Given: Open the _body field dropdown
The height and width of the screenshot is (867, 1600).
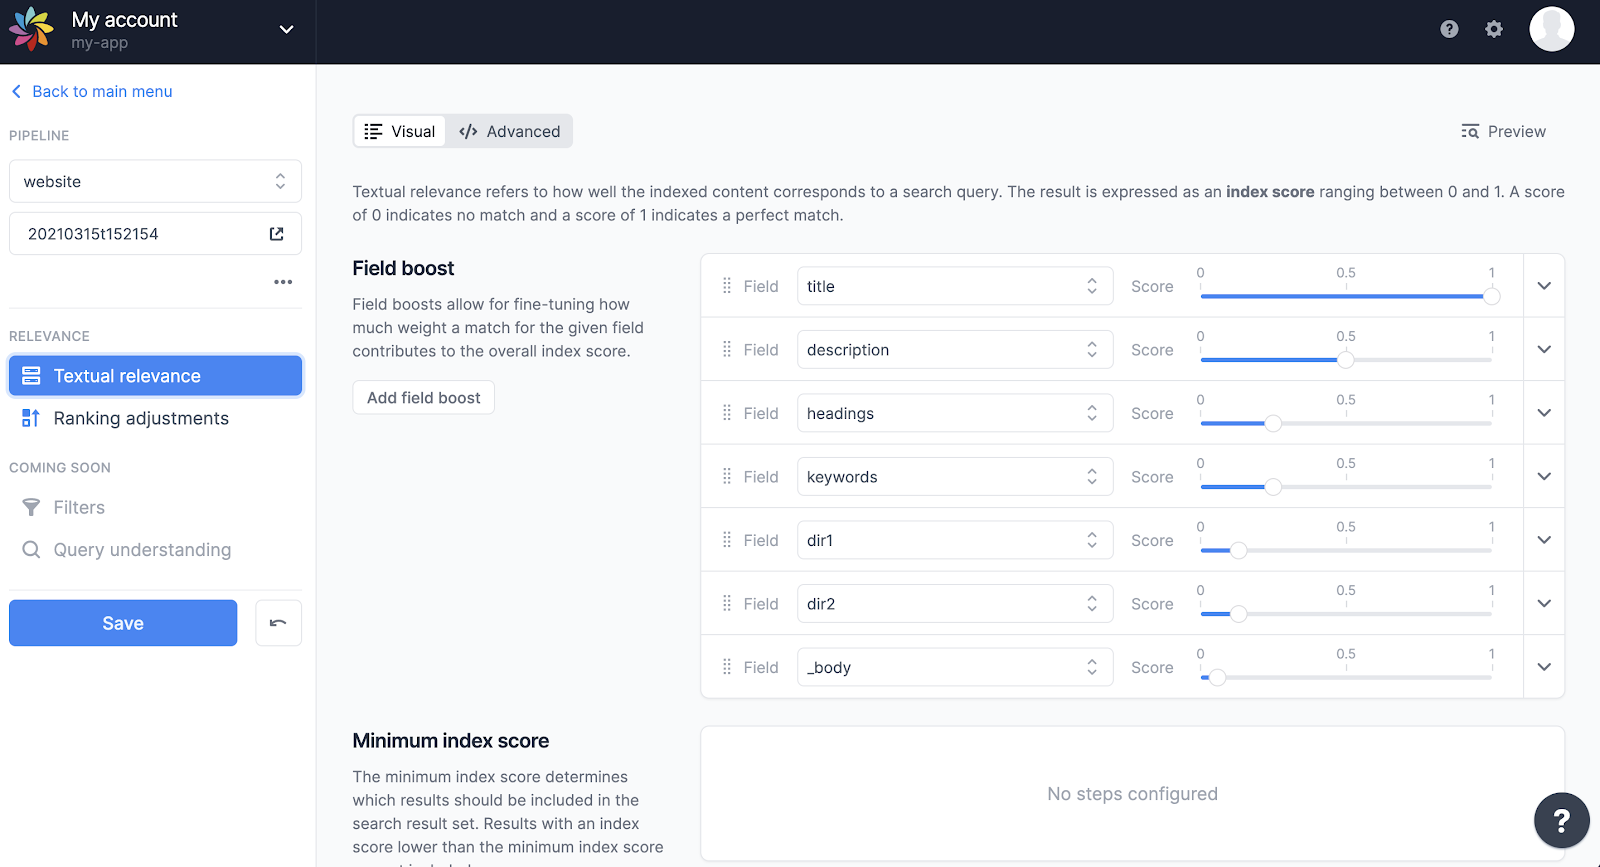Looking at the screenshot, I should pos(955,667).
